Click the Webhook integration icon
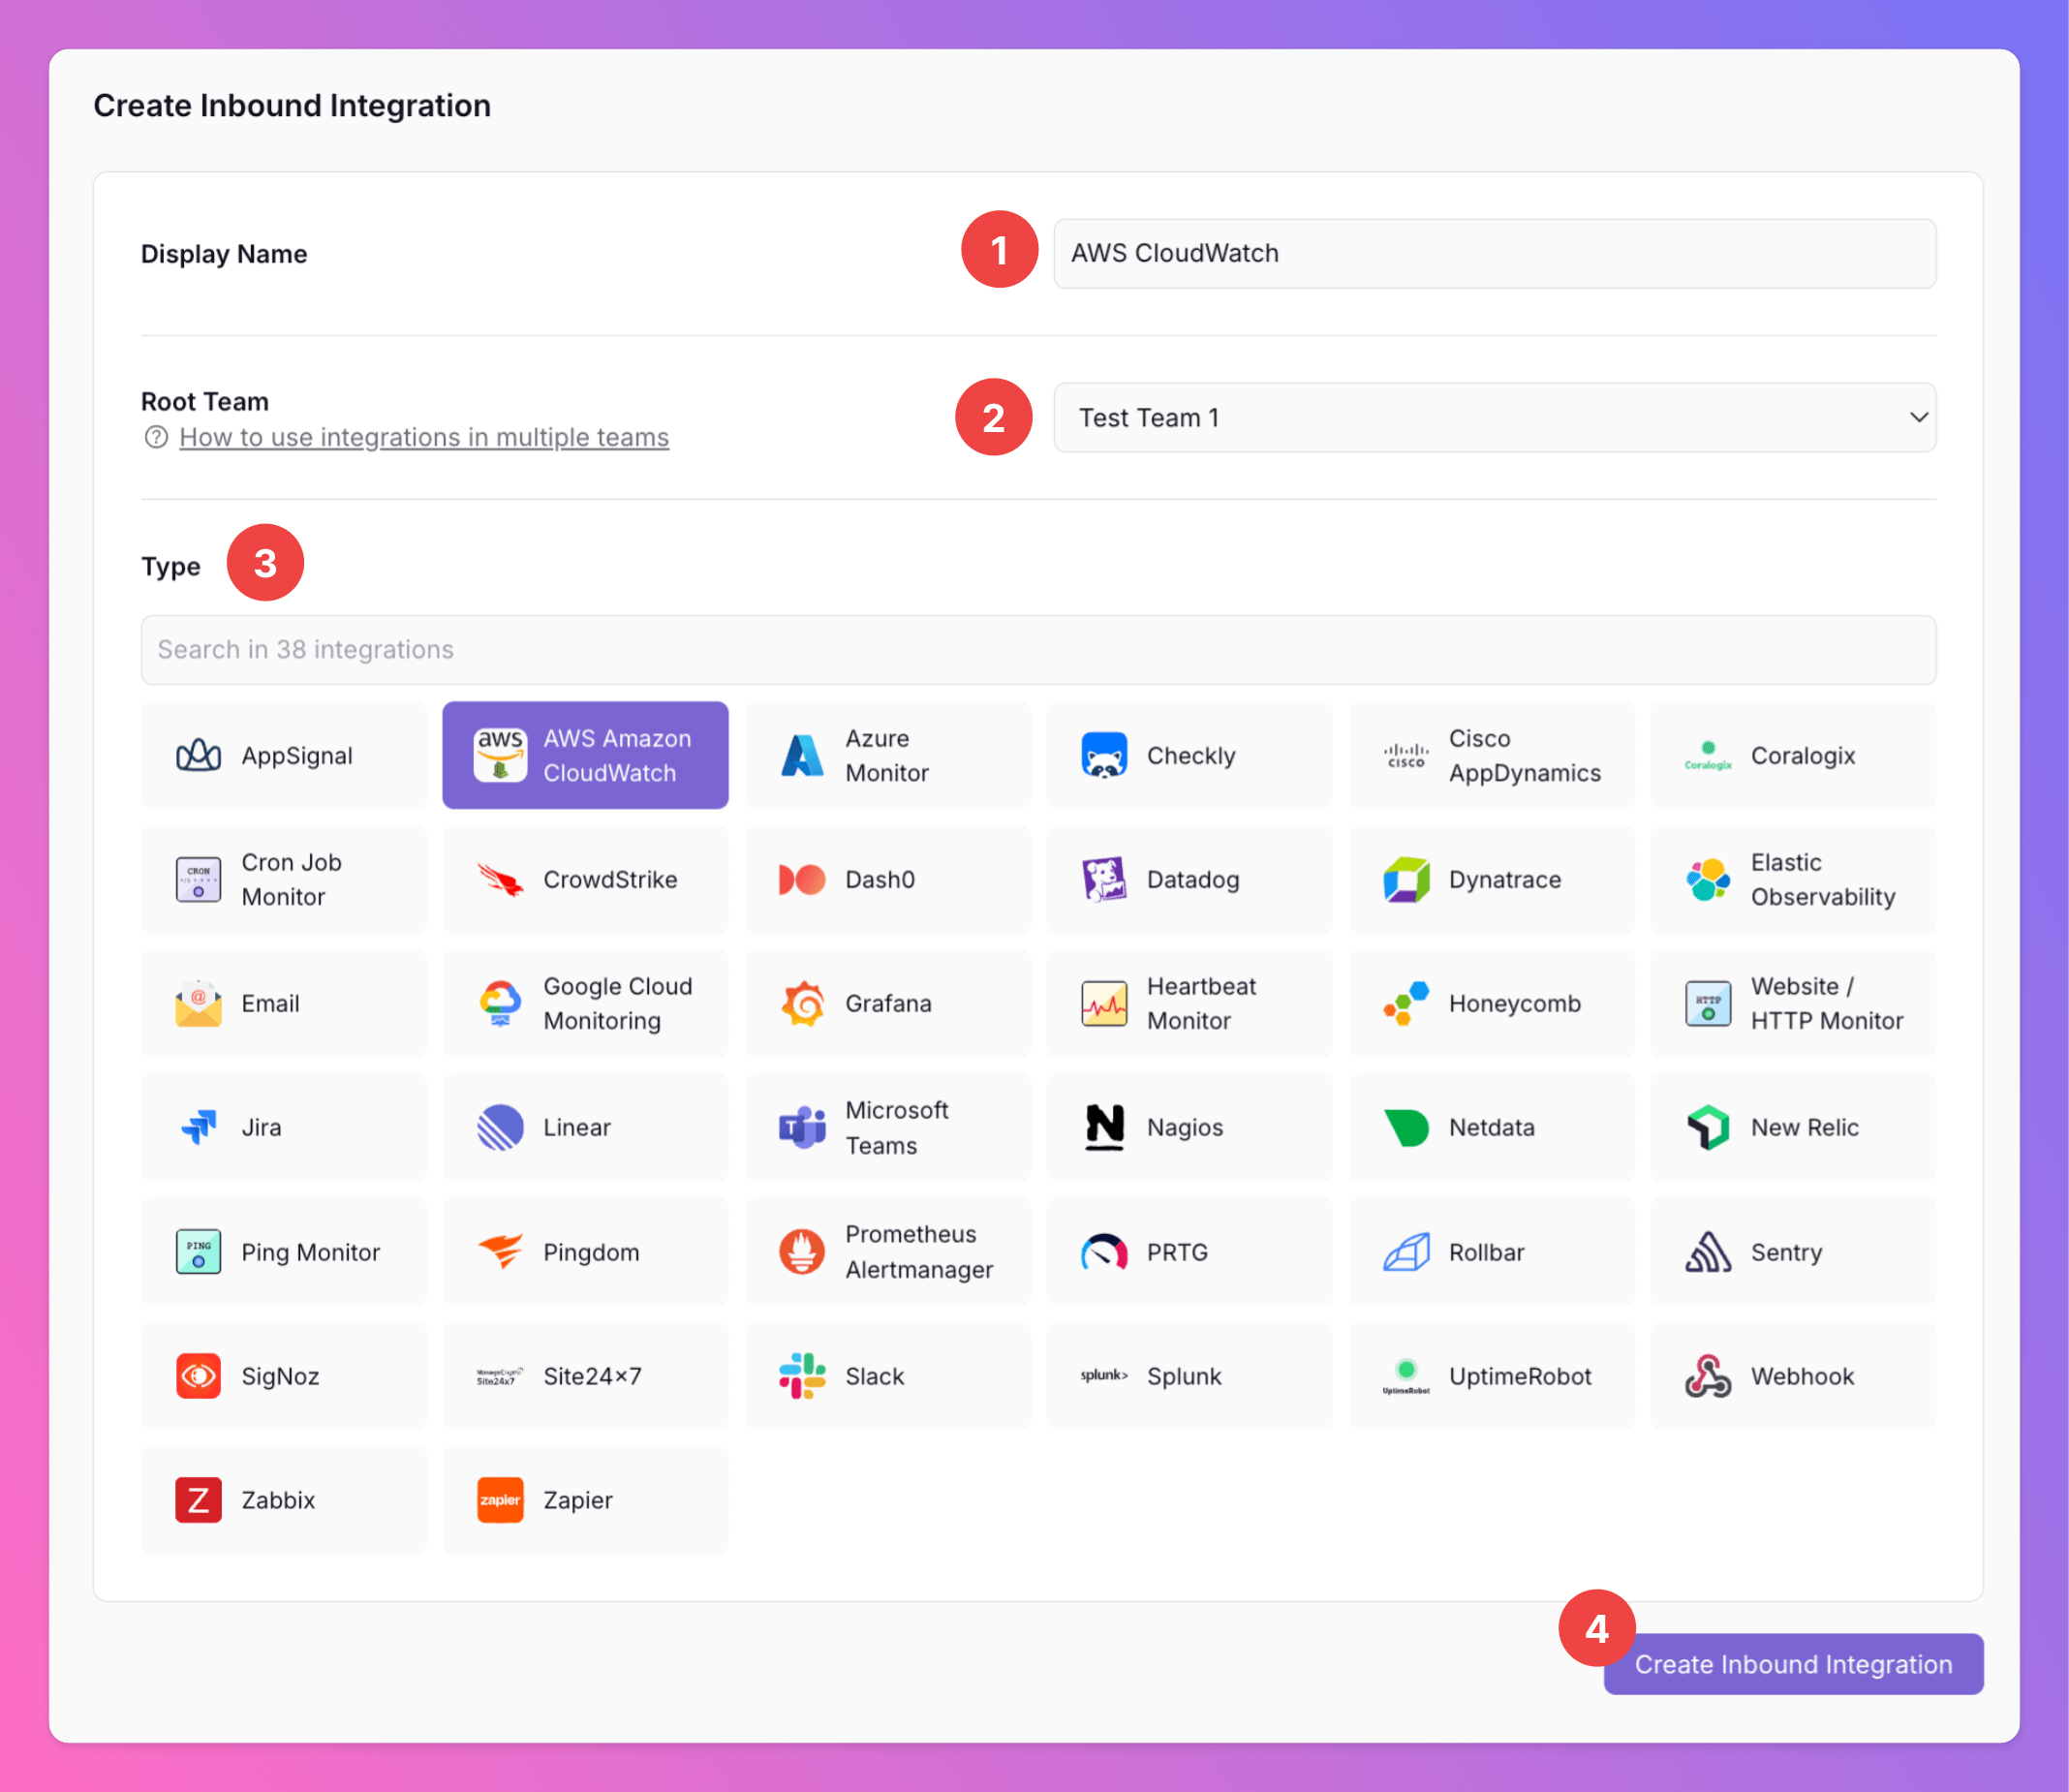 [x=1707, y=1376]
